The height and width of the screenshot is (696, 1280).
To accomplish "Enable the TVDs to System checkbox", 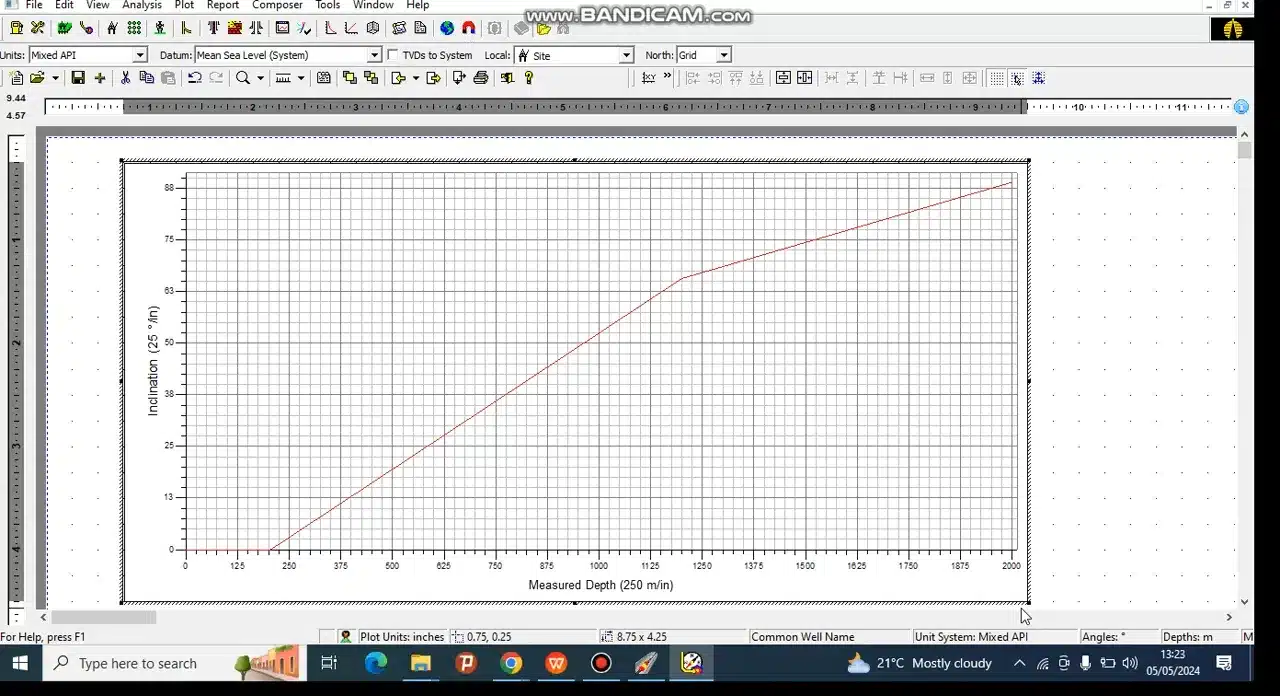I will click(393, 55).
